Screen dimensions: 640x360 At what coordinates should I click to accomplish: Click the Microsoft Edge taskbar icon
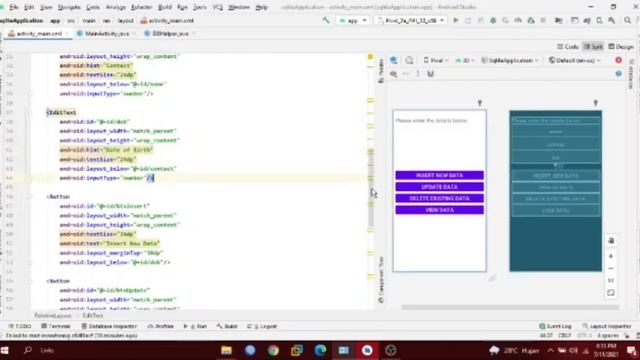(x=320, y=350)
